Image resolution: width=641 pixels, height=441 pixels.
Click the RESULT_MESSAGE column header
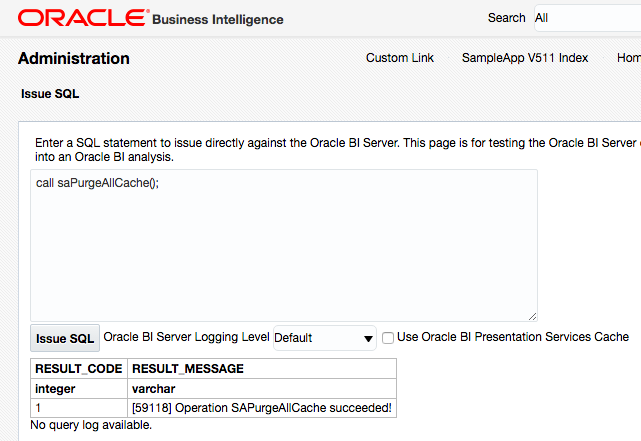188,369
